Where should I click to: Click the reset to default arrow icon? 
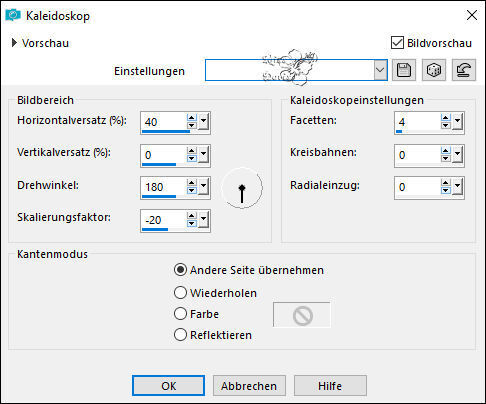pyautogui.click(x=464, y=70)
